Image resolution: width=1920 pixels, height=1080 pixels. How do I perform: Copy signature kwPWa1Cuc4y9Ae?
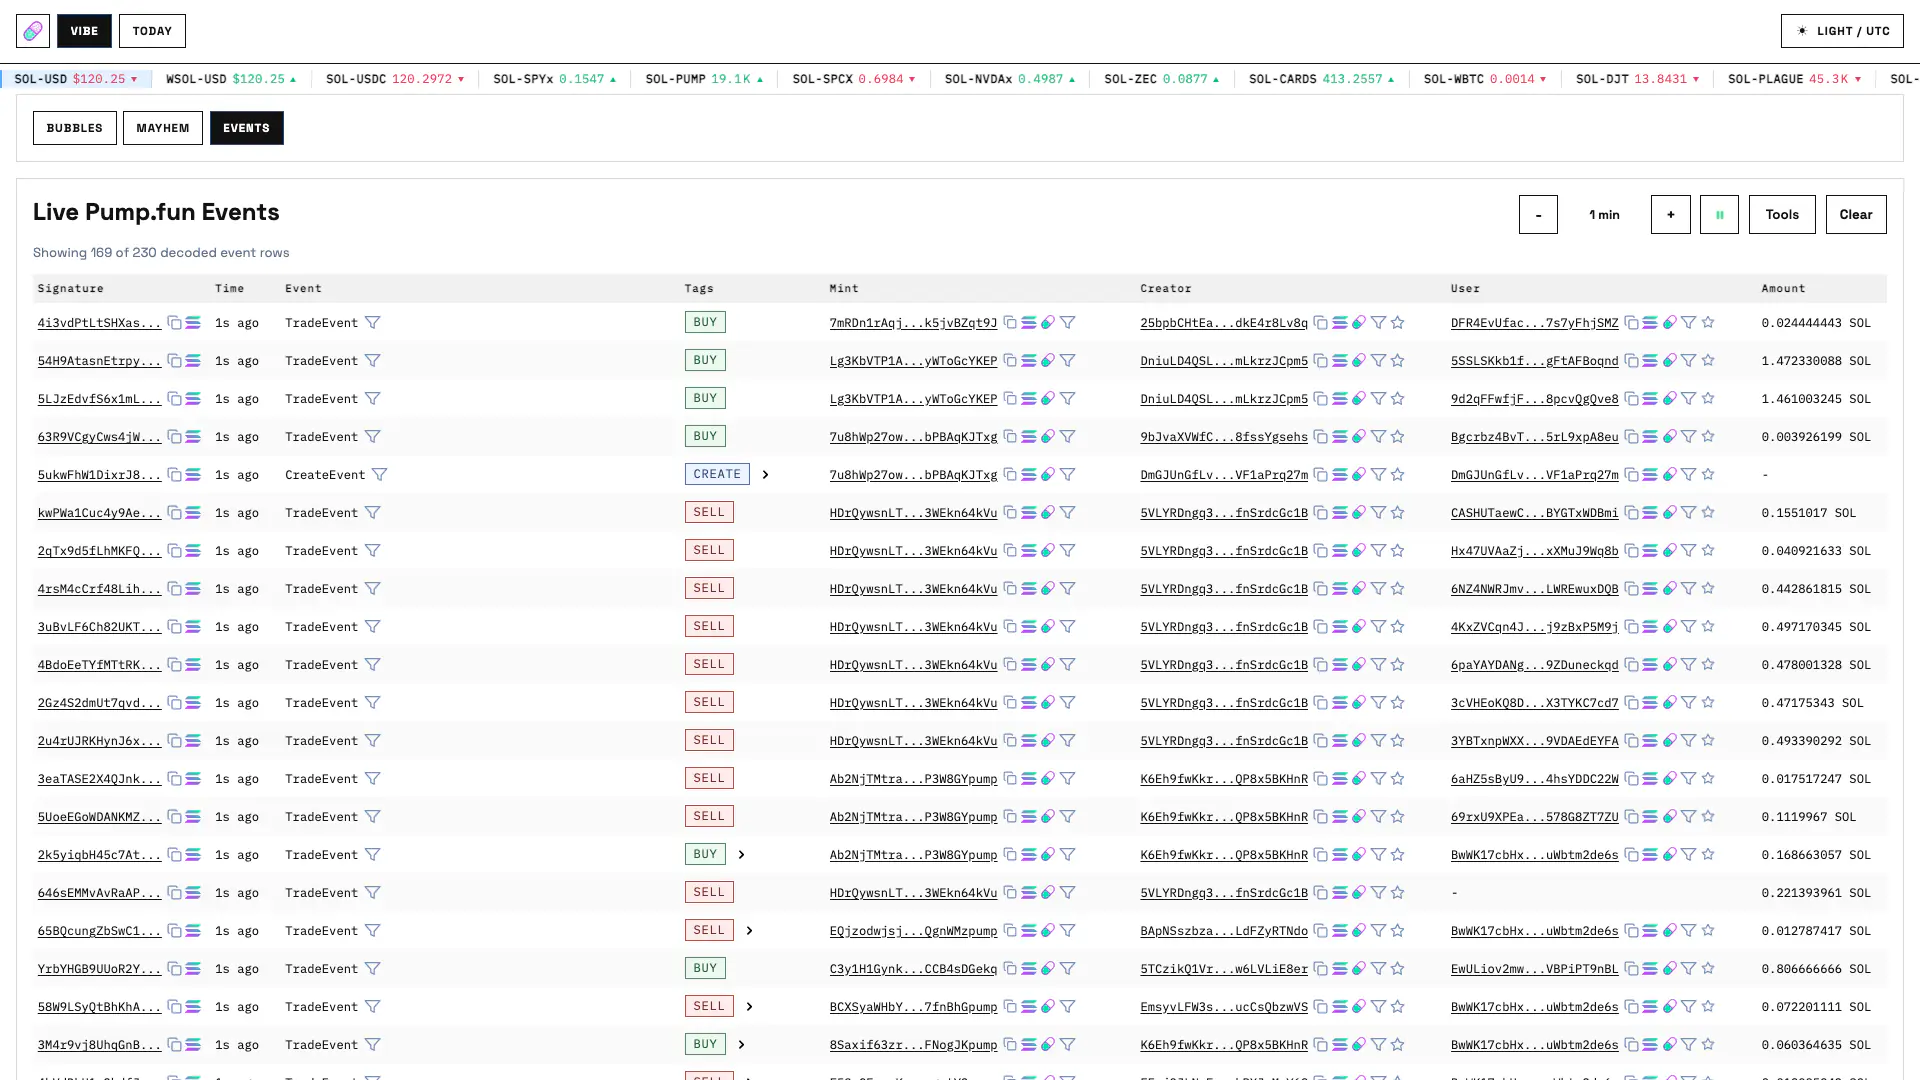(174, 513)
